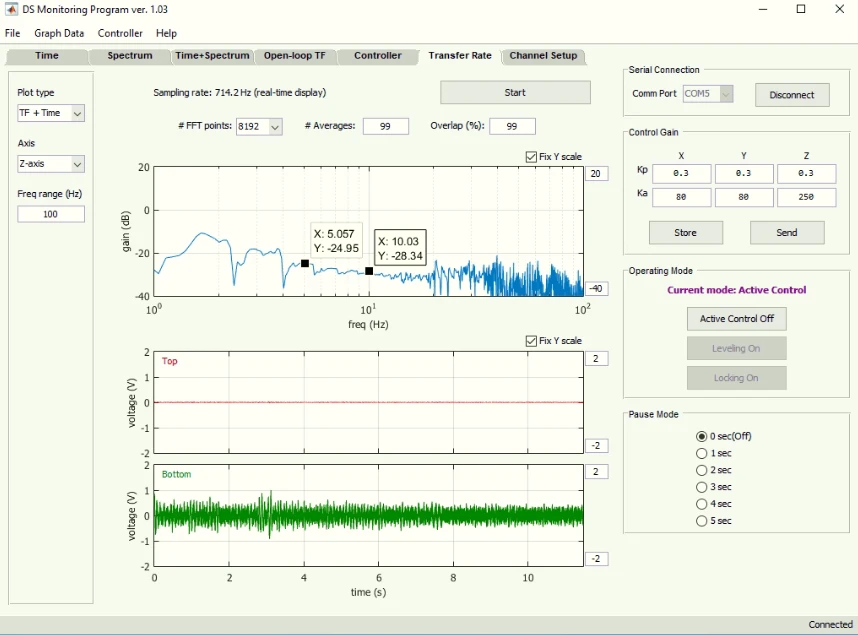The width and height of the screenshot is (858, 635).
Task: Expand the Axis selection dropdown
Action: 51,164
